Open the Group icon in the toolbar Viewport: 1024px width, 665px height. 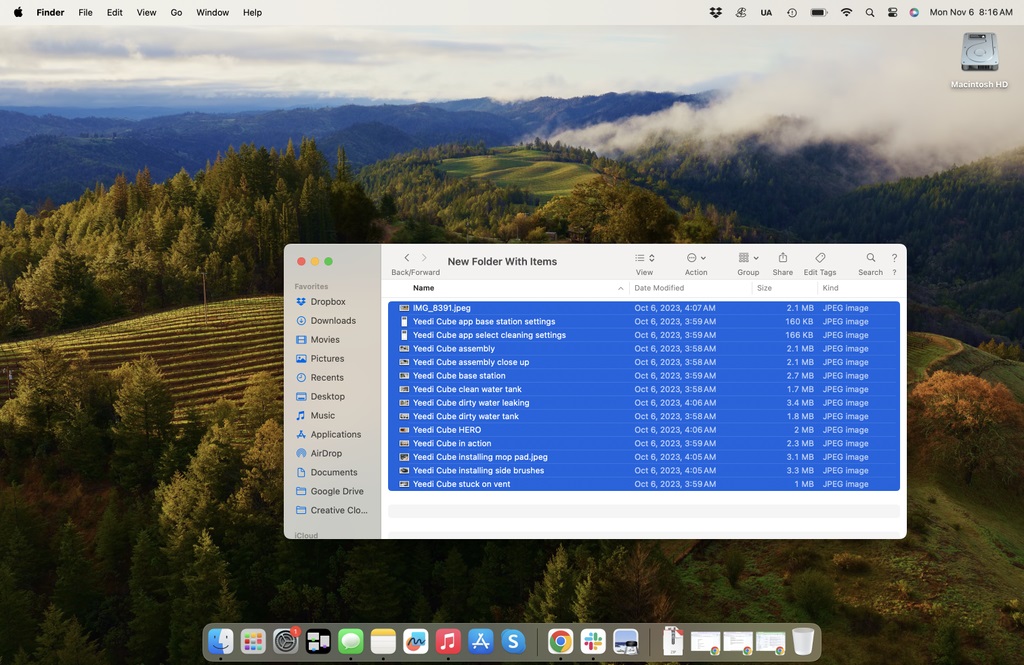745,257
